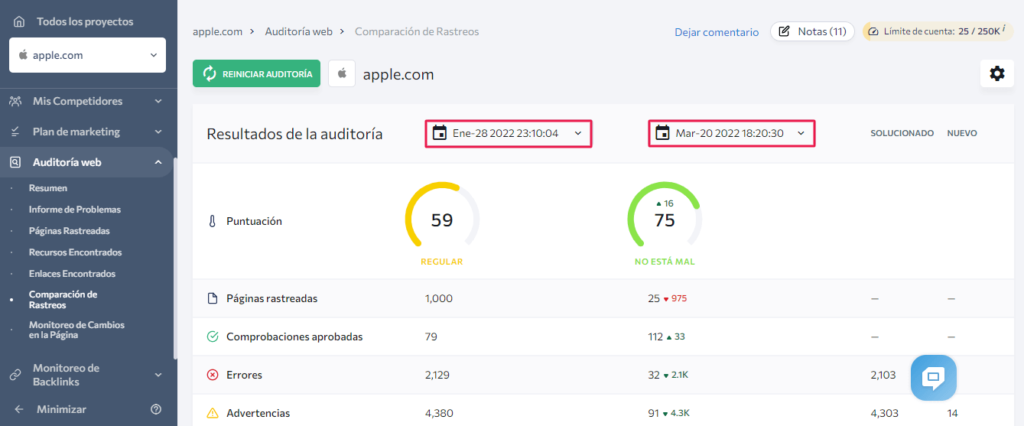Click the apple.com breadcrumb link
The width and height of the screenshot is (1024, 426).
217,31
